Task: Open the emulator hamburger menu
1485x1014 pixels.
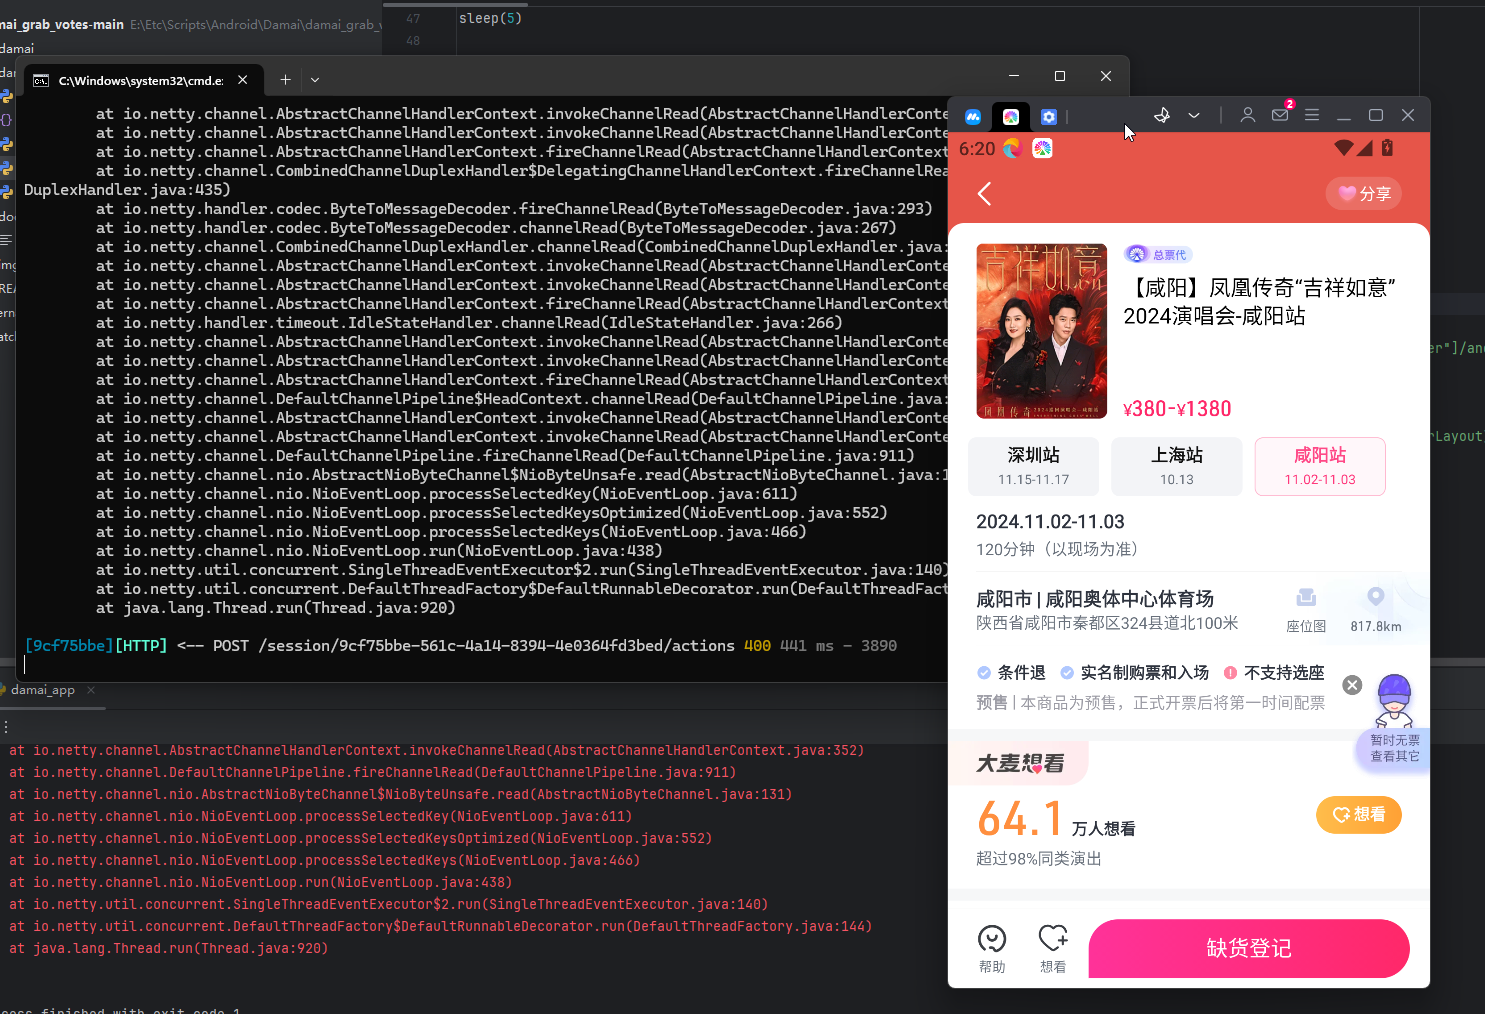Action: [1312, 115]
